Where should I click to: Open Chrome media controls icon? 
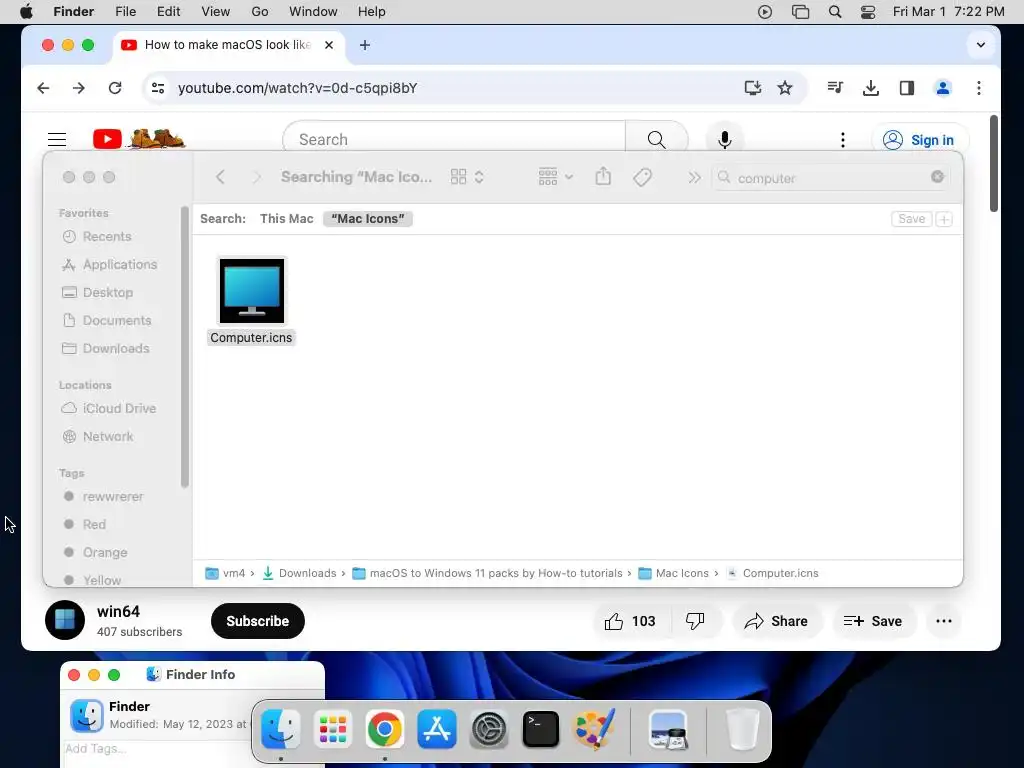click(x=835, y=88)
